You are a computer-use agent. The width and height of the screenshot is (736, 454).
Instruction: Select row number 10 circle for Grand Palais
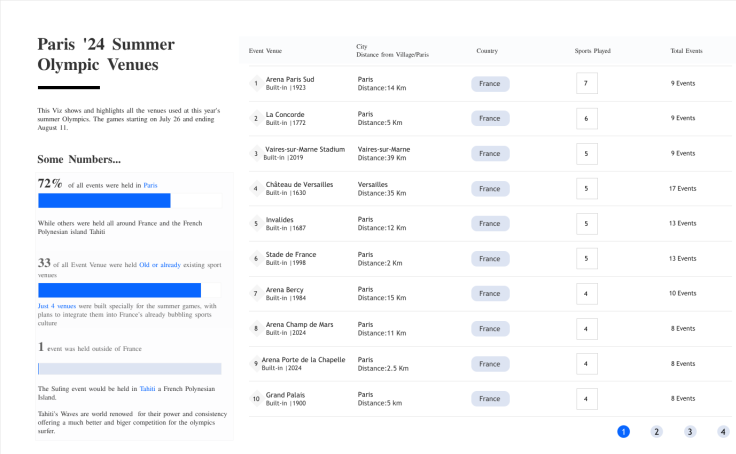pos(256,399)
